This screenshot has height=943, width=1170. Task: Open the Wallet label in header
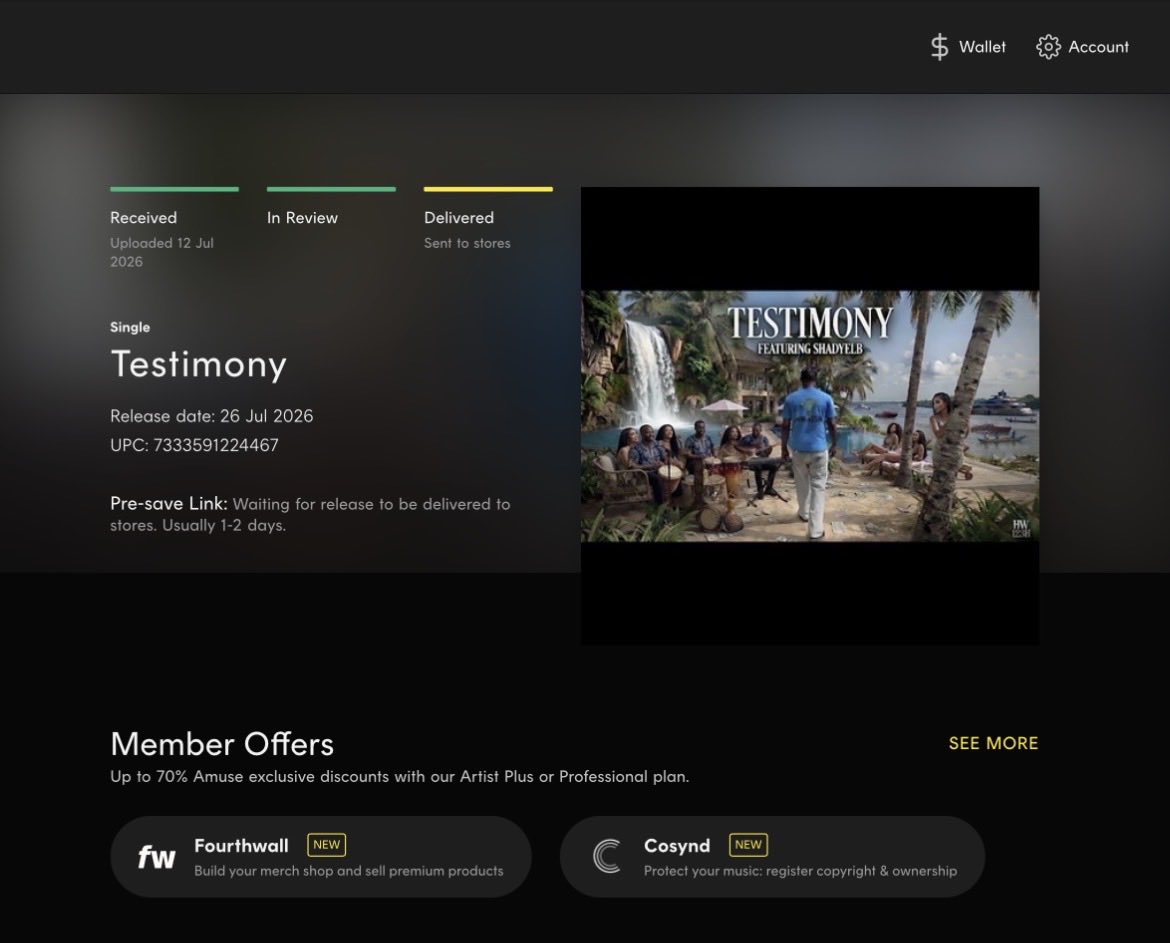point(982,47)
